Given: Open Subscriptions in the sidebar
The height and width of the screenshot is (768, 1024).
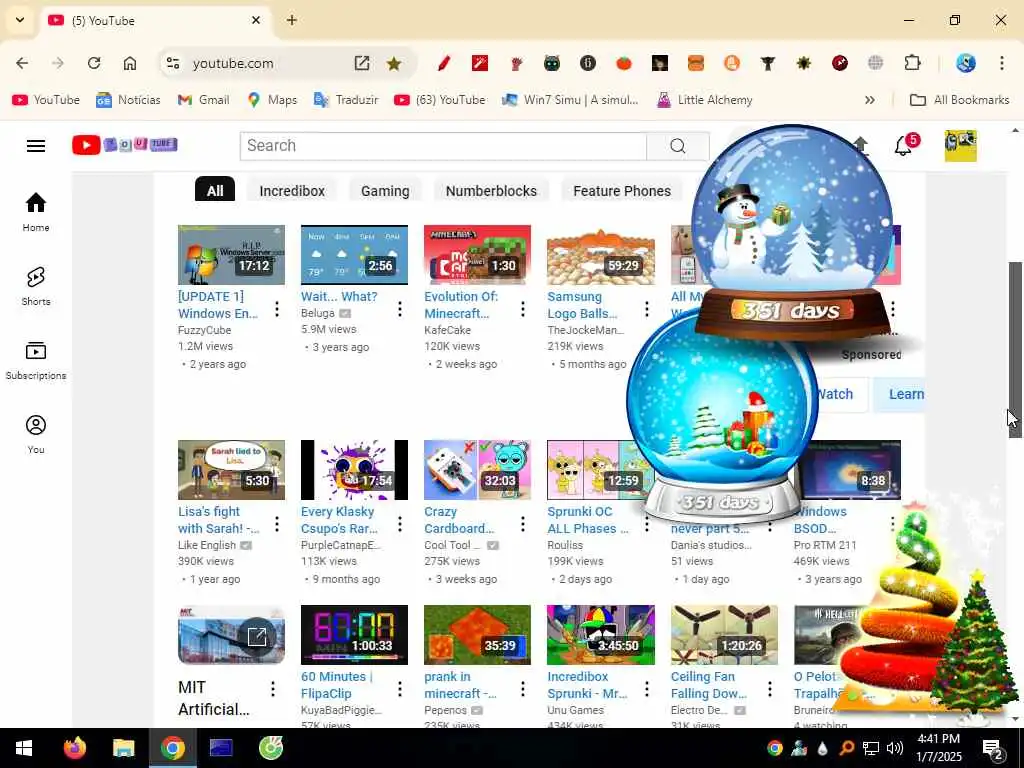Looking at the screenshot, I should point(36,360).
